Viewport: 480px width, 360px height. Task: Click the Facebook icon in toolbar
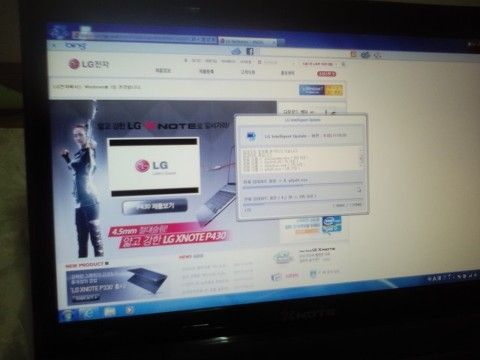pyautogui.click(x=250, y=51)
